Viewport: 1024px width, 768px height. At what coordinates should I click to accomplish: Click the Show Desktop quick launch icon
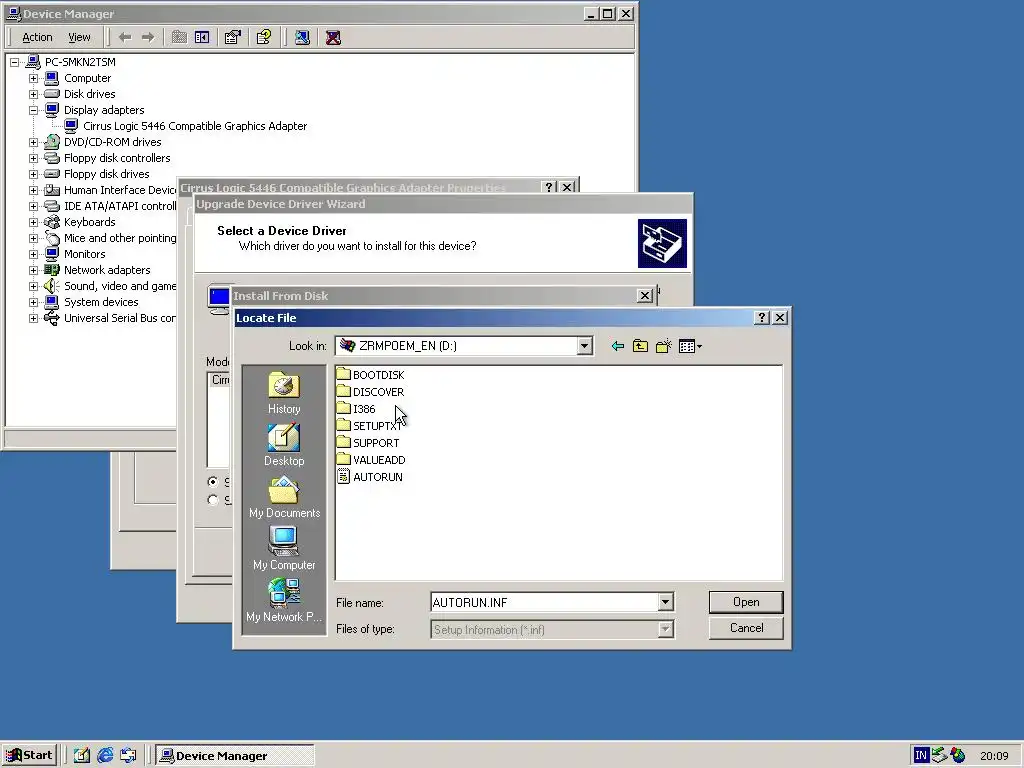(x=82, y=756)
